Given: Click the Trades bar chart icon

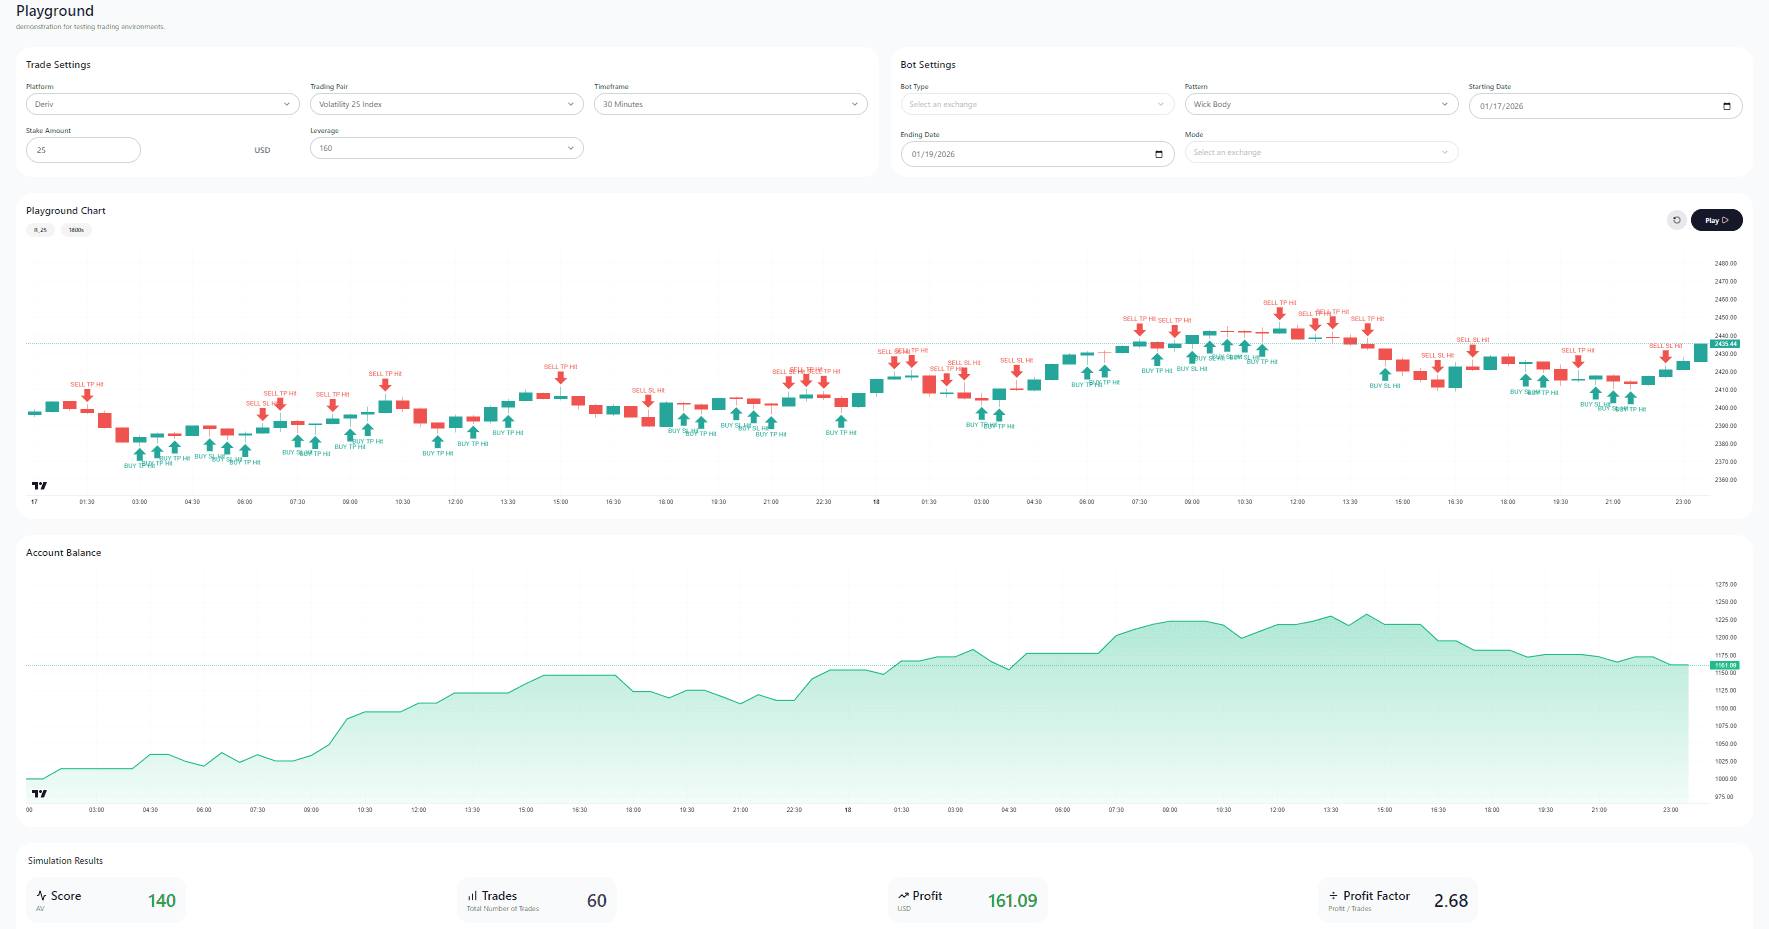Looking at the screenshot, I should 472,896.
